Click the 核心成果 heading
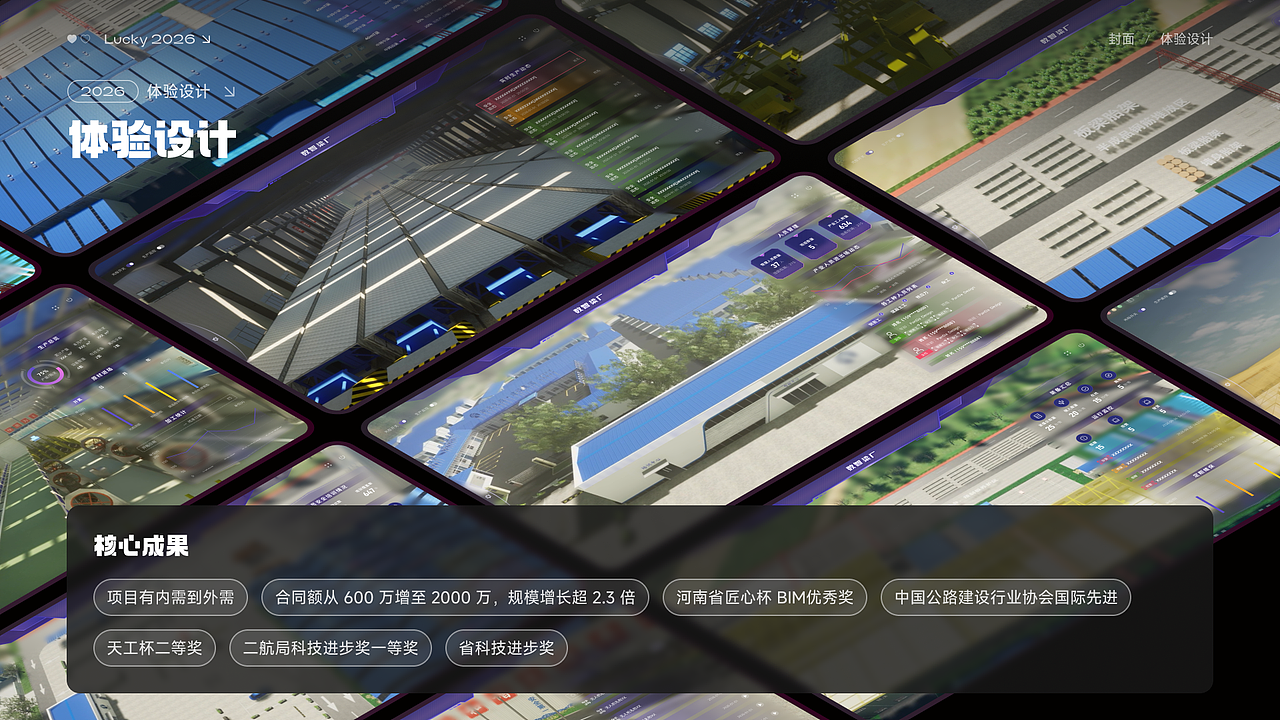This screenshot has width=1280, height=720. click(141, 546)
